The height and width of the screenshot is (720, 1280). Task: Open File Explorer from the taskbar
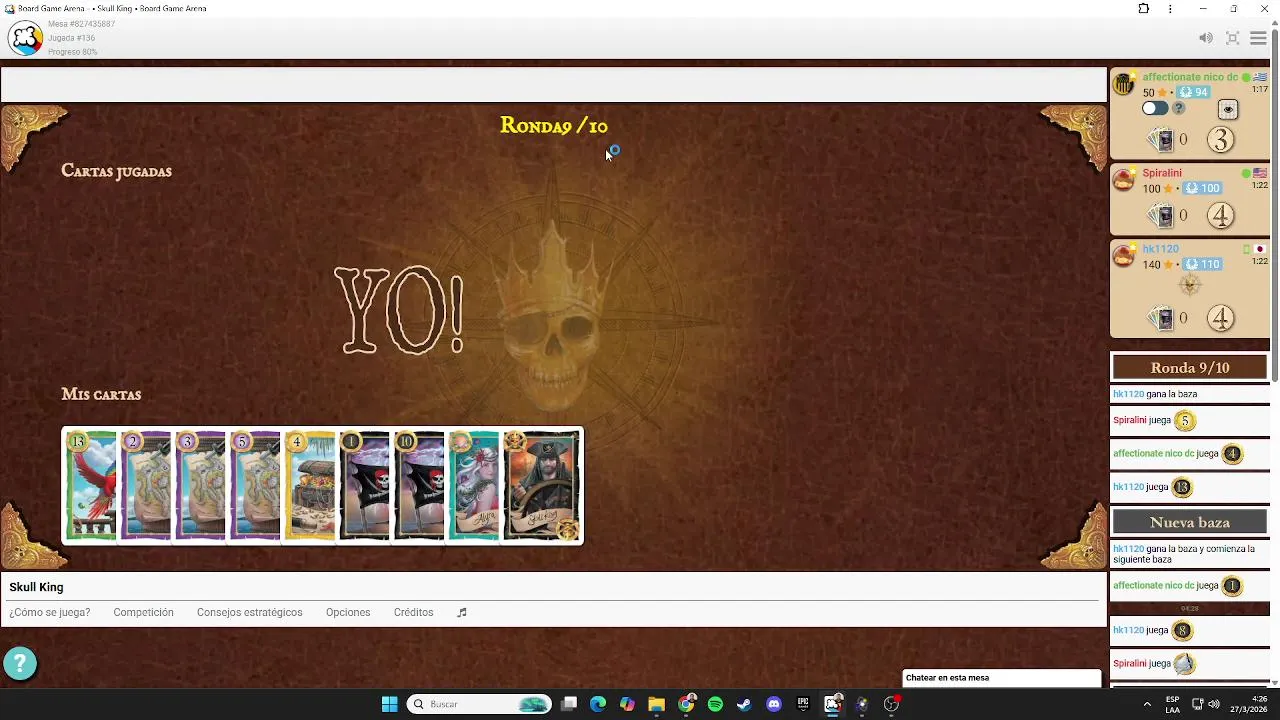coord(656,704)
